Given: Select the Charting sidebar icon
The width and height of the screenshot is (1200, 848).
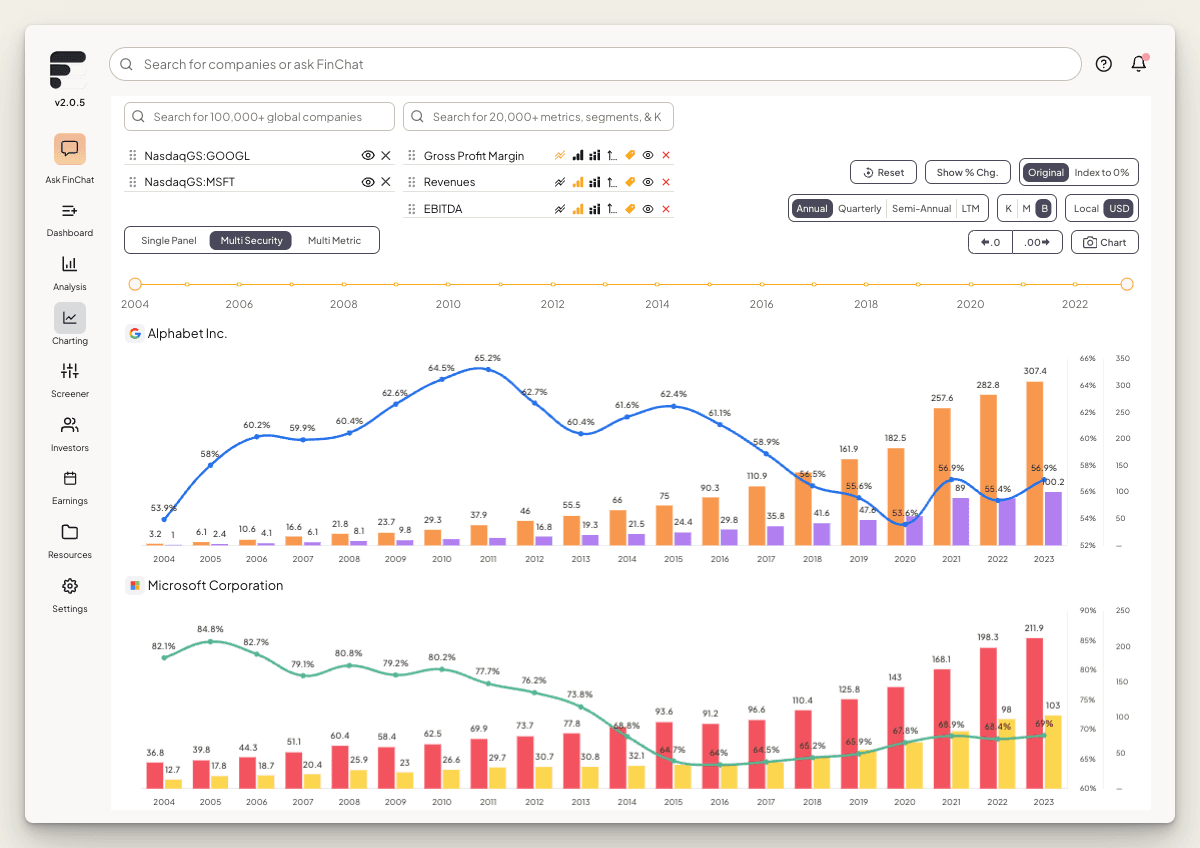Looking at the screenshot, I should pyautogui.click(x=70, y=318).
